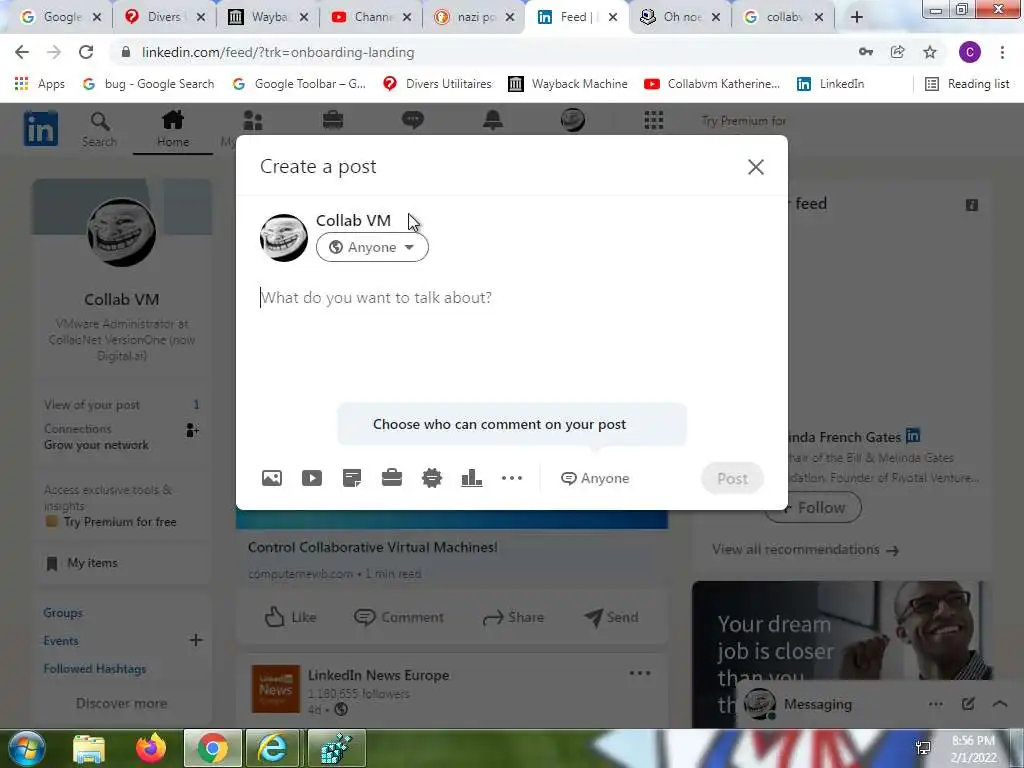The height and width of the screenshot is (768, 1024).
Task: Open Jobs briefcase icon in header
Action: pyautogui.click(x=333, y=120)
